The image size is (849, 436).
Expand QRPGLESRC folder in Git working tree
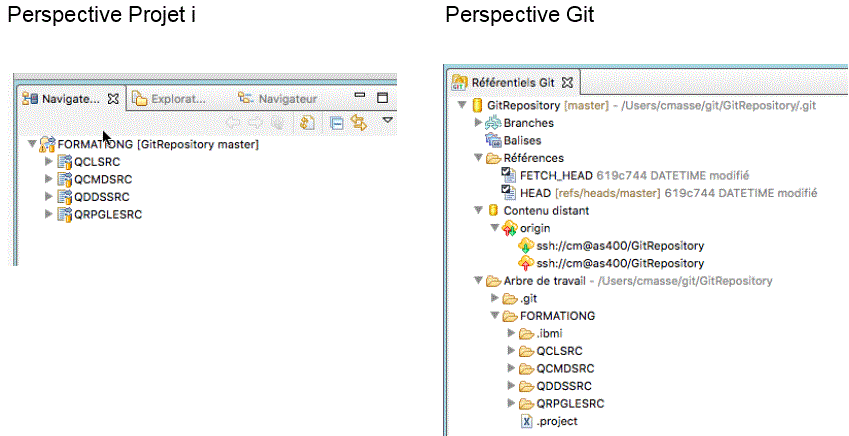click(x=511, y=403)
